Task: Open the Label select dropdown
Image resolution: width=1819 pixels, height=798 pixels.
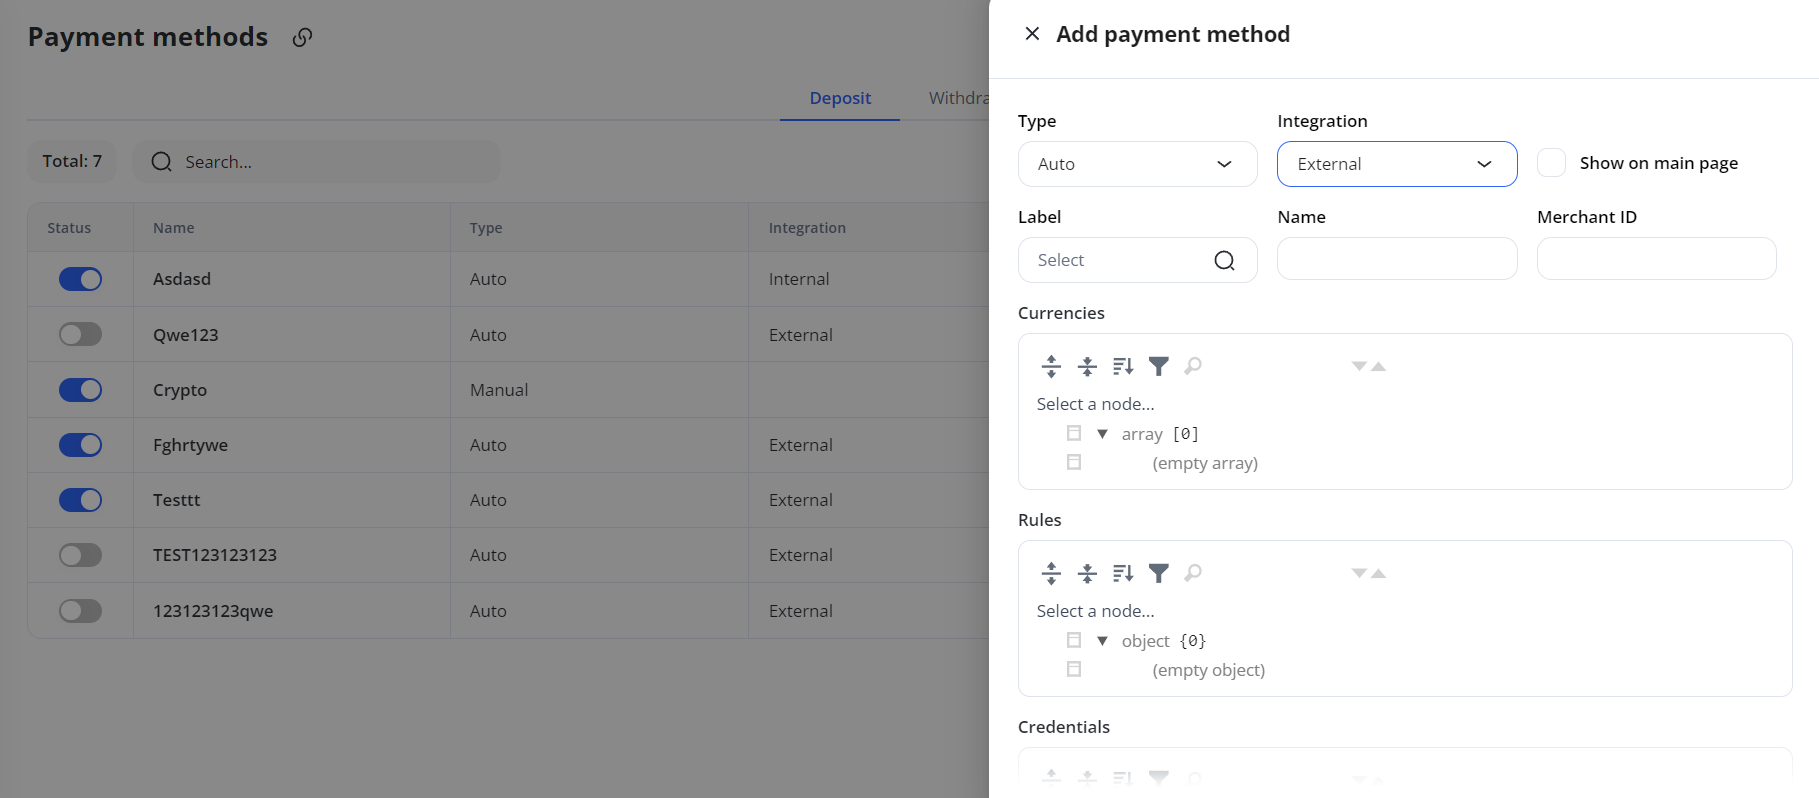Action: (x=1137, y=260)
